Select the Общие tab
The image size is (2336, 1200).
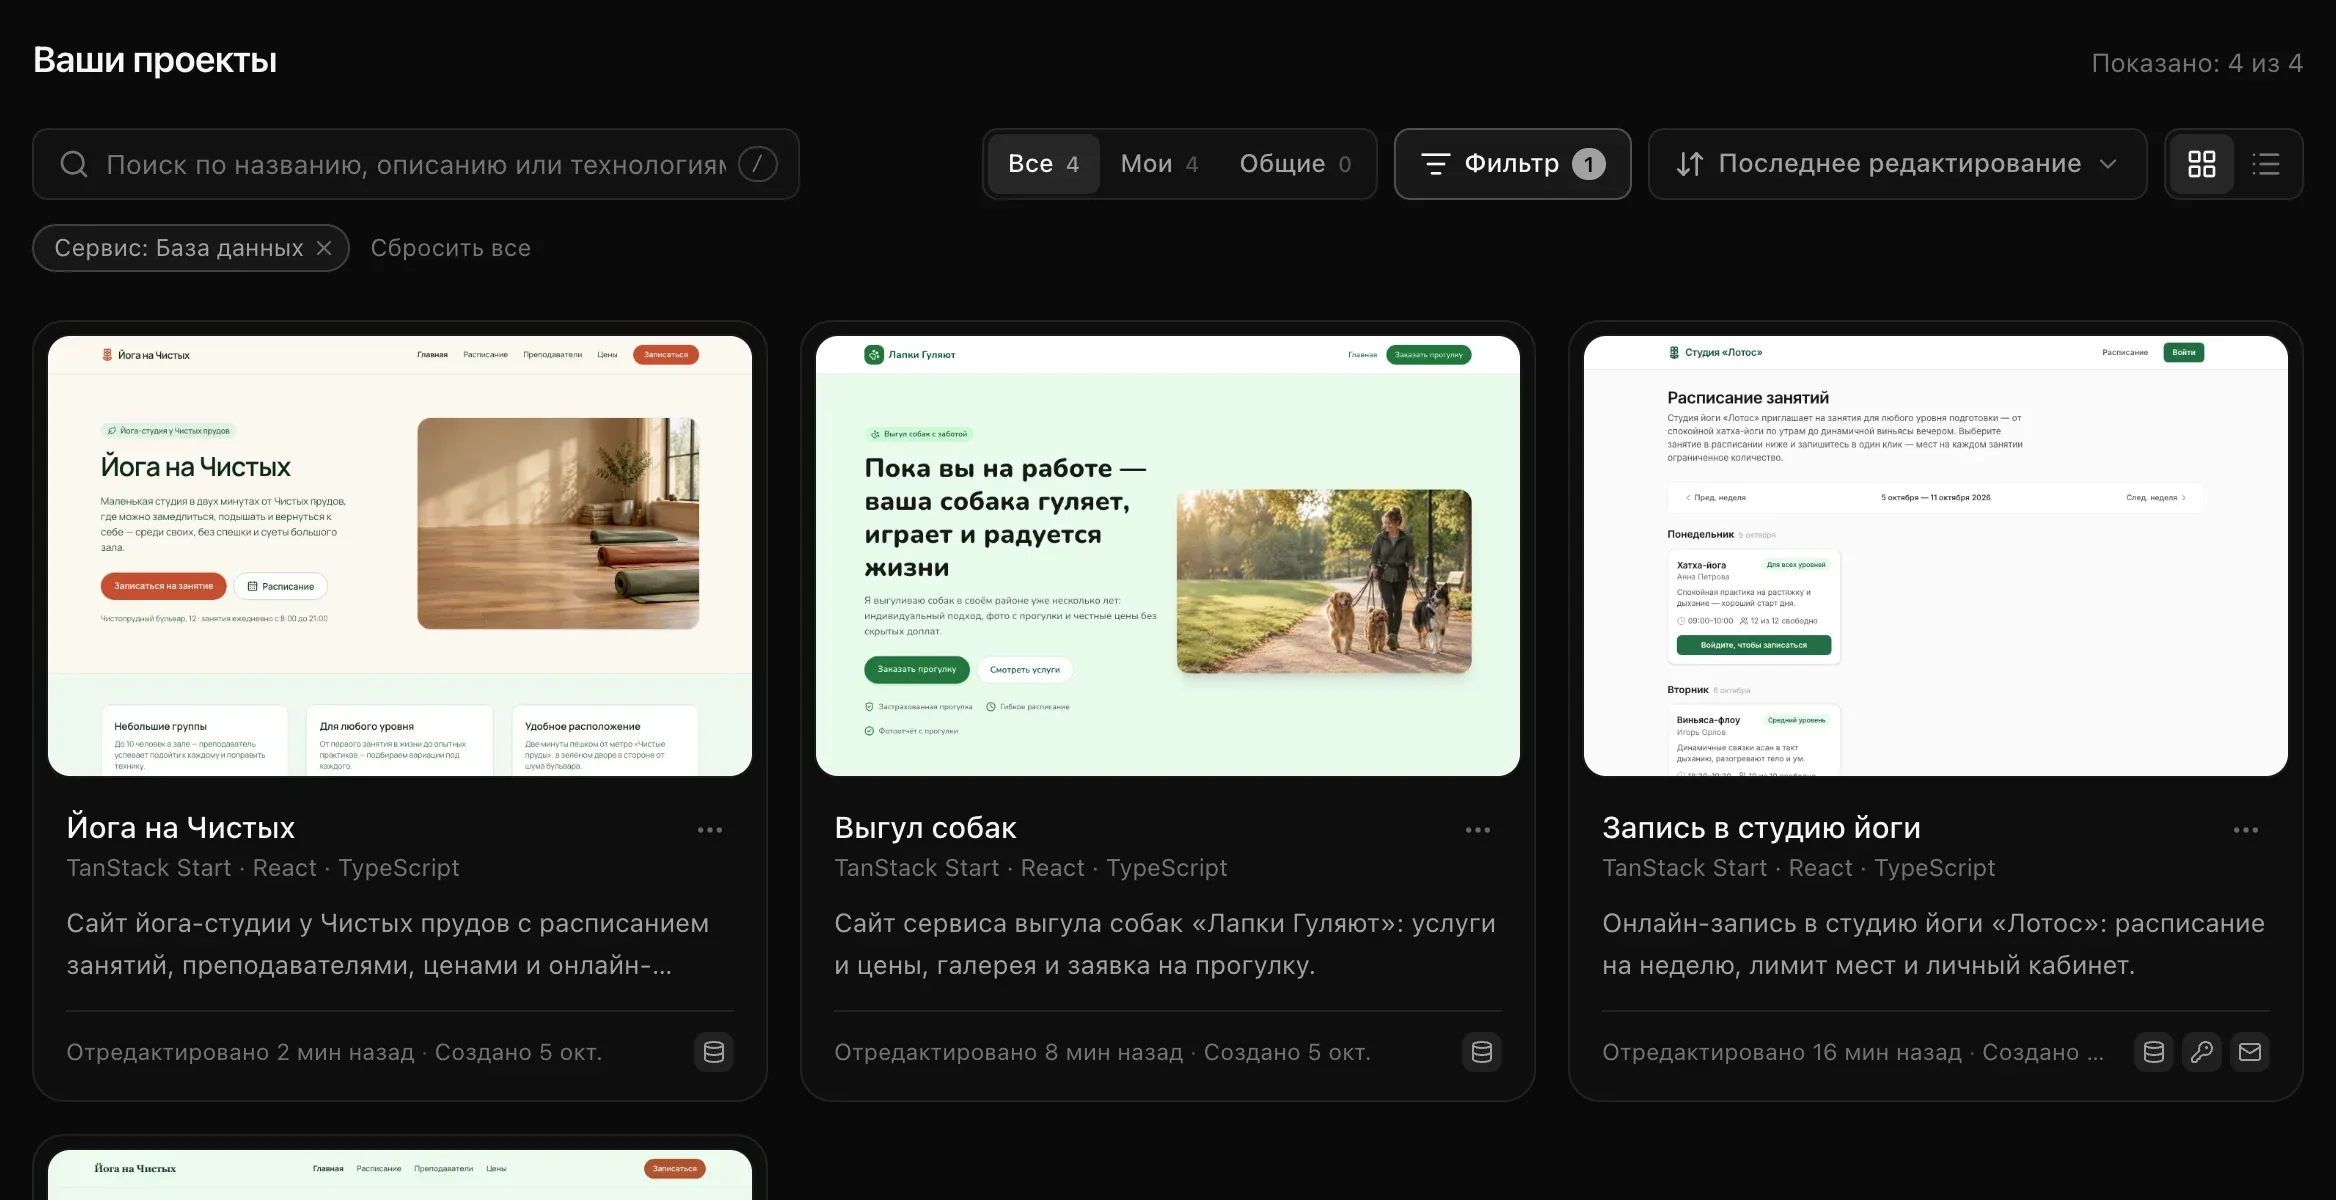pos(1295,164)
